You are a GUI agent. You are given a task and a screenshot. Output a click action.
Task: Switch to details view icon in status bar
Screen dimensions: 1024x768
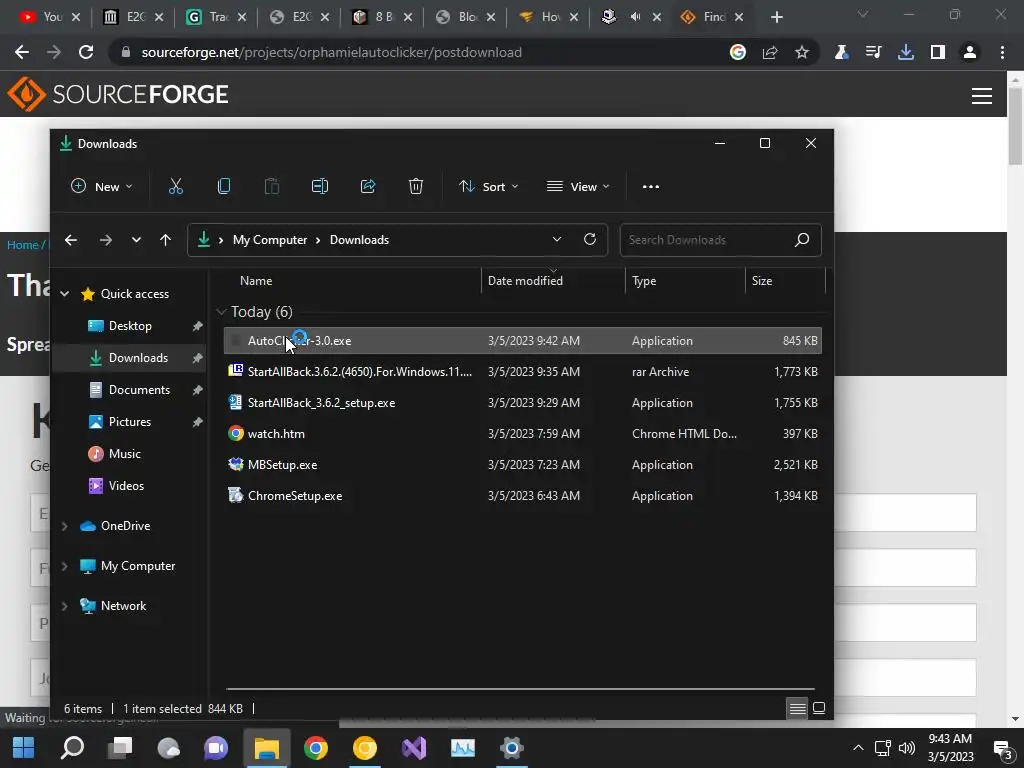pyautogui.click(x=797, y=709)
